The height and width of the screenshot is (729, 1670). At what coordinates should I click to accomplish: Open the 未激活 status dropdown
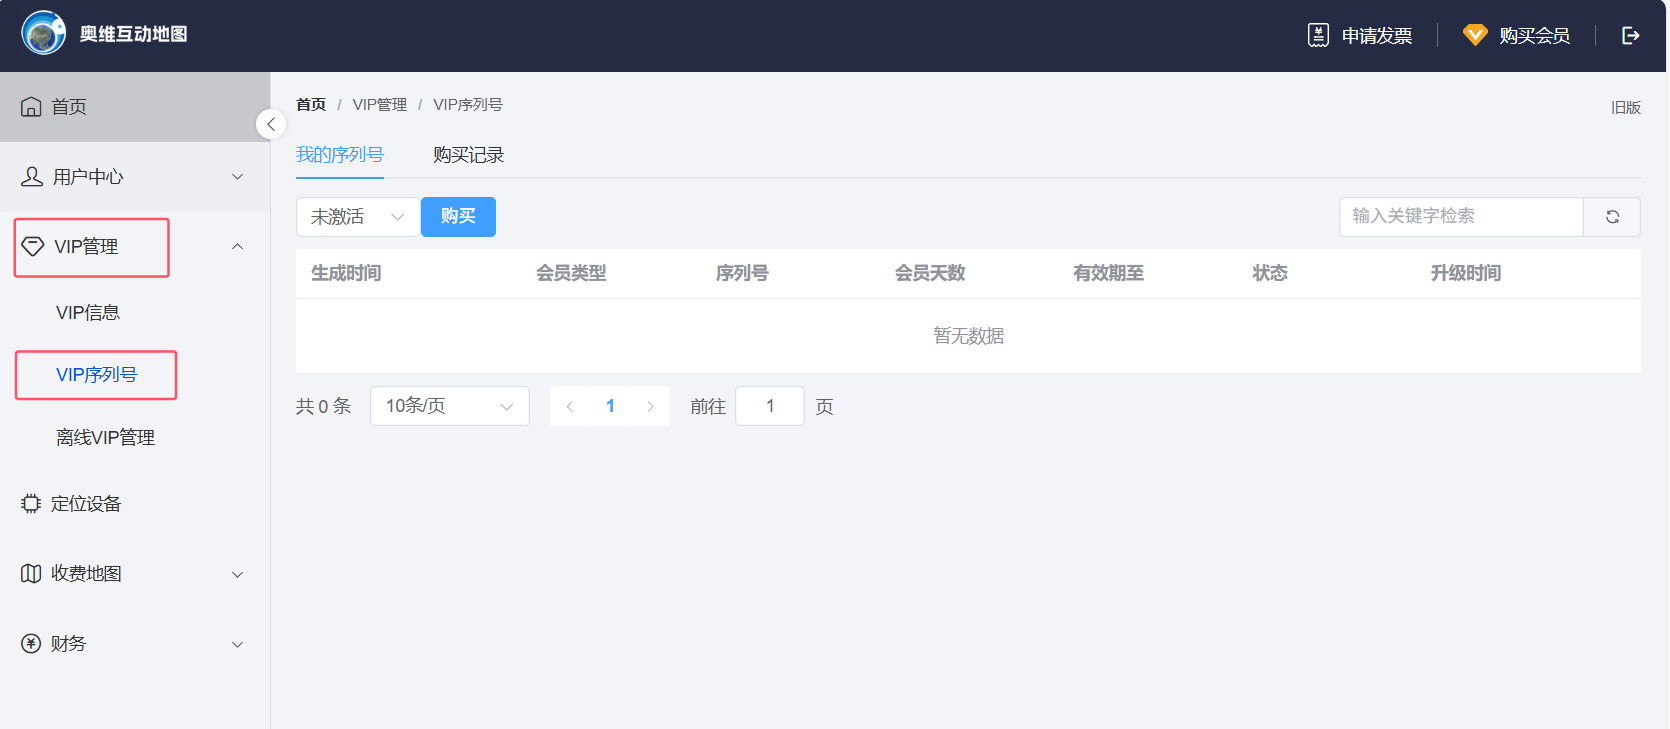(x=357, y=217)
